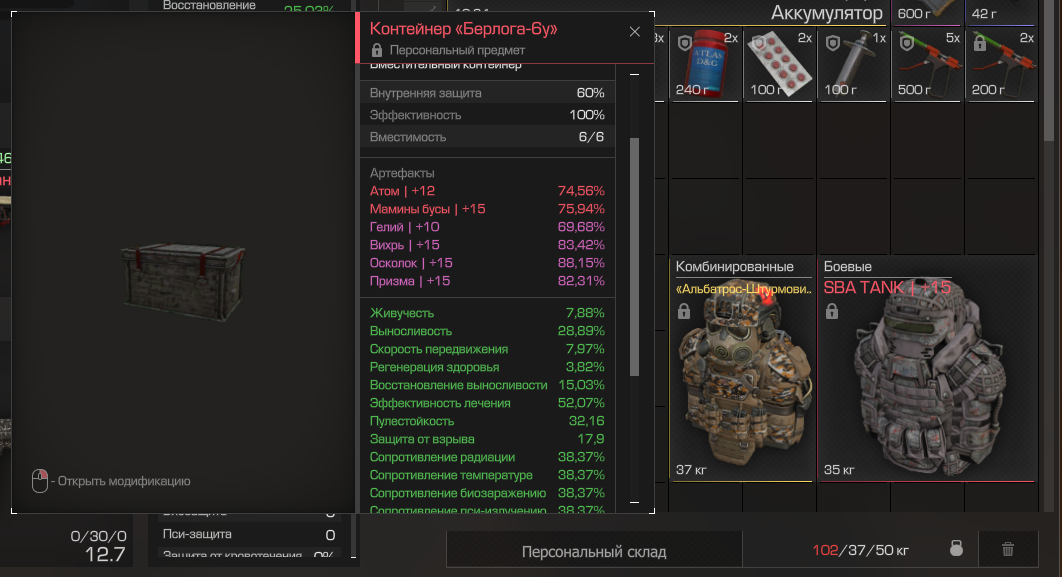Click the weight icon near storage capacity
Screen dimensions: 1062x577
coord(956,549)
